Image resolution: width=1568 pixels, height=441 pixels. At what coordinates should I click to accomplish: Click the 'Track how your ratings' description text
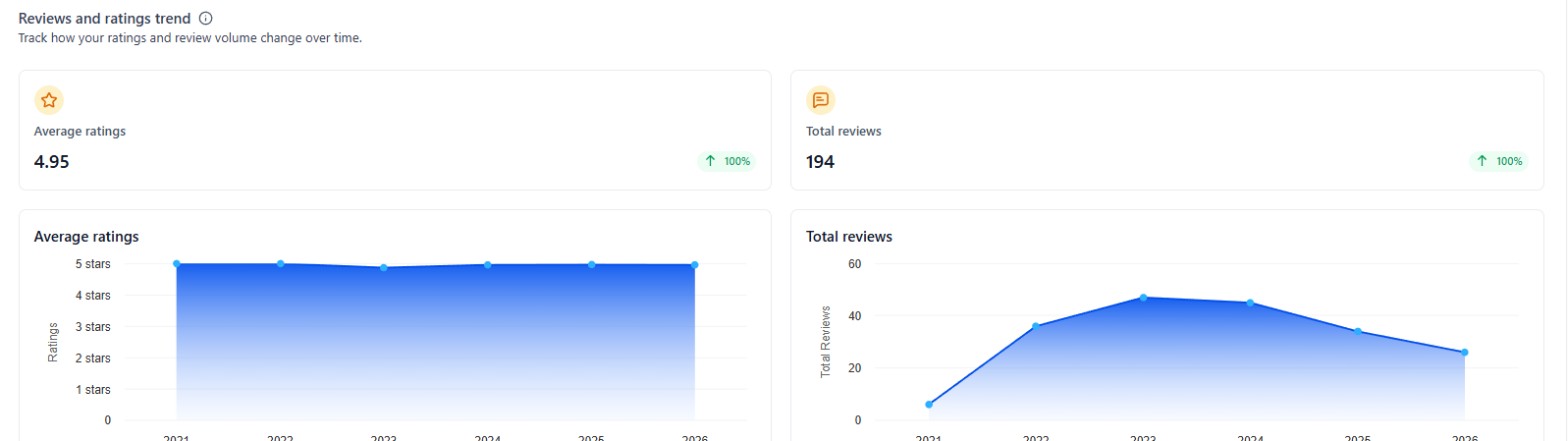pos(190,38)
